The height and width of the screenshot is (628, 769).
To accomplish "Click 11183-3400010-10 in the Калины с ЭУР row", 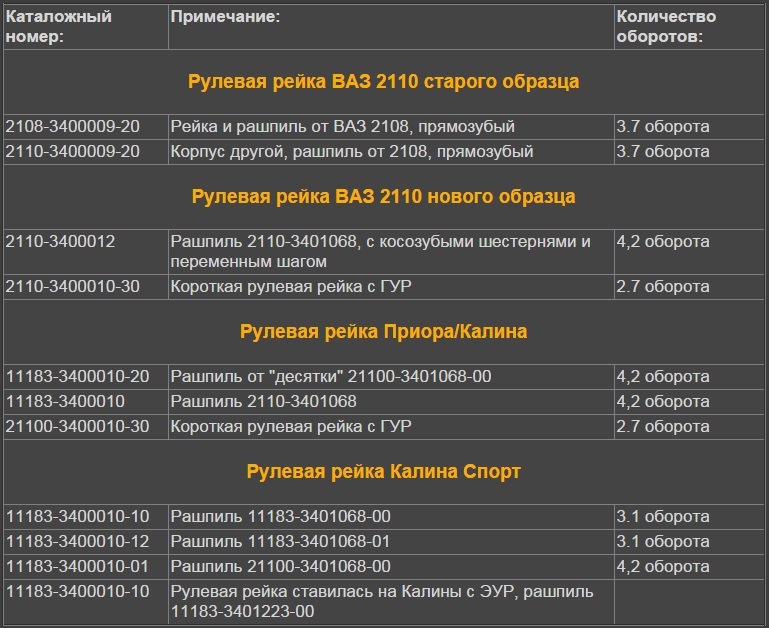I will click(77, 592).
